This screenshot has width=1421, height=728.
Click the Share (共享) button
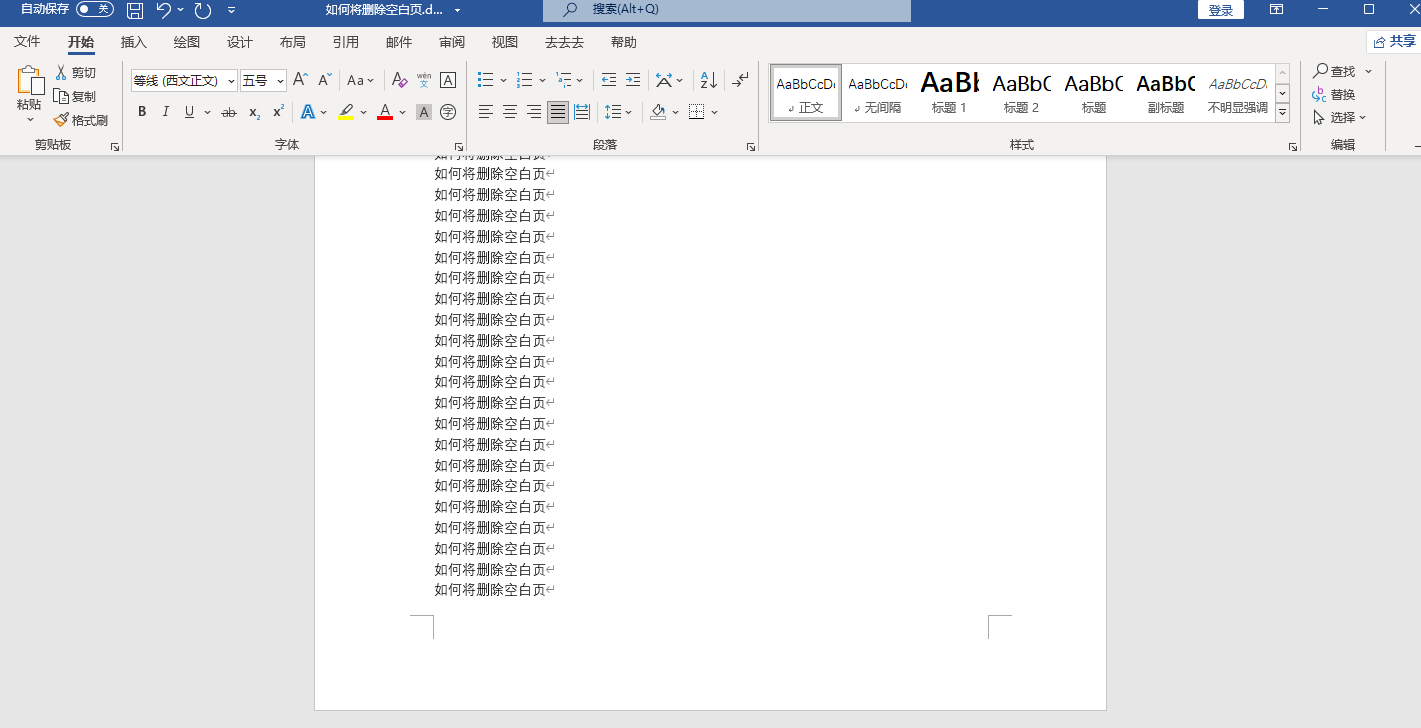tap(1394, 41)
